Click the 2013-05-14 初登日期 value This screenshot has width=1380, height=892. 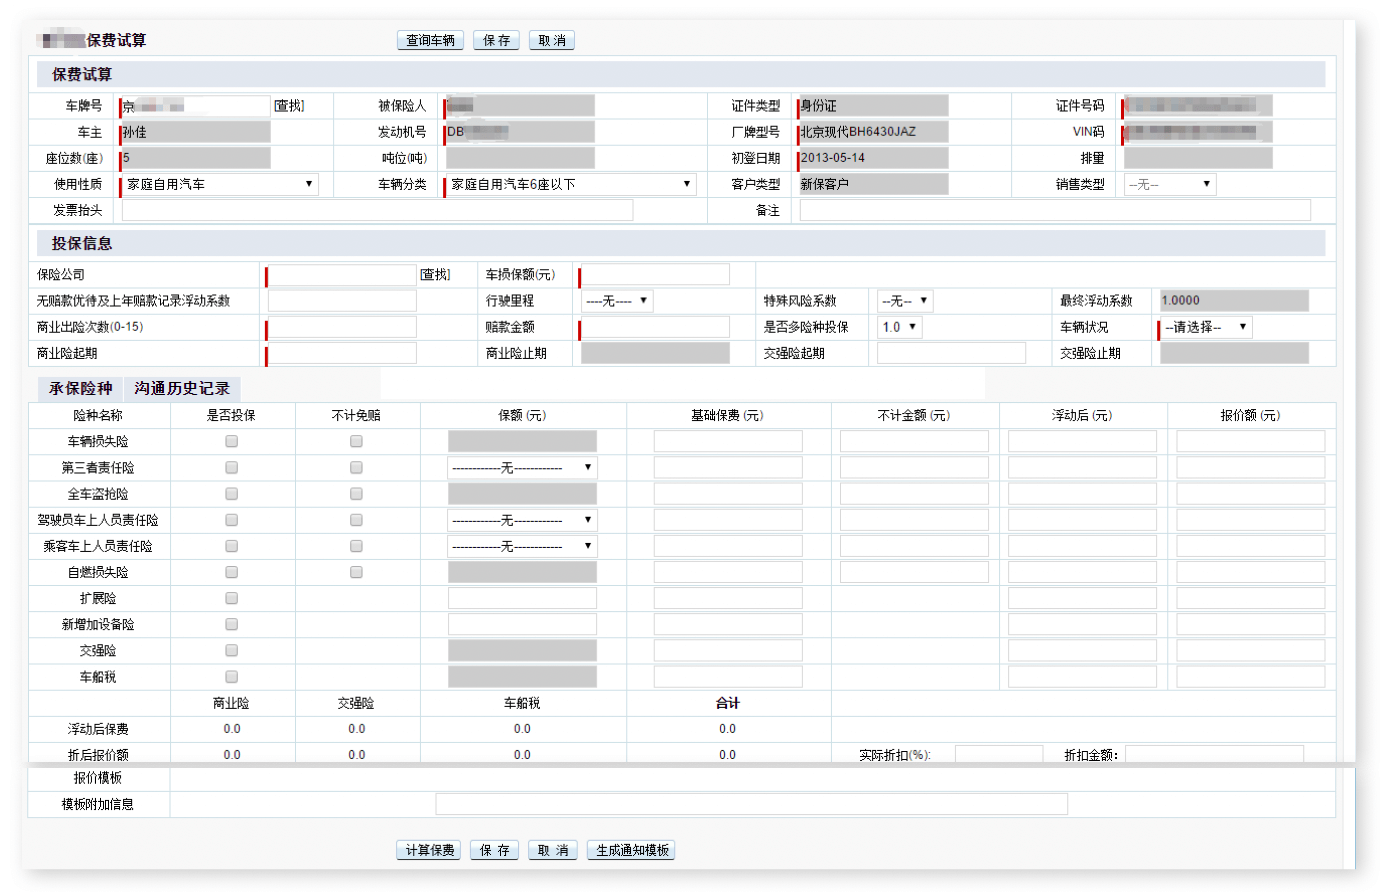coord(874,158)
